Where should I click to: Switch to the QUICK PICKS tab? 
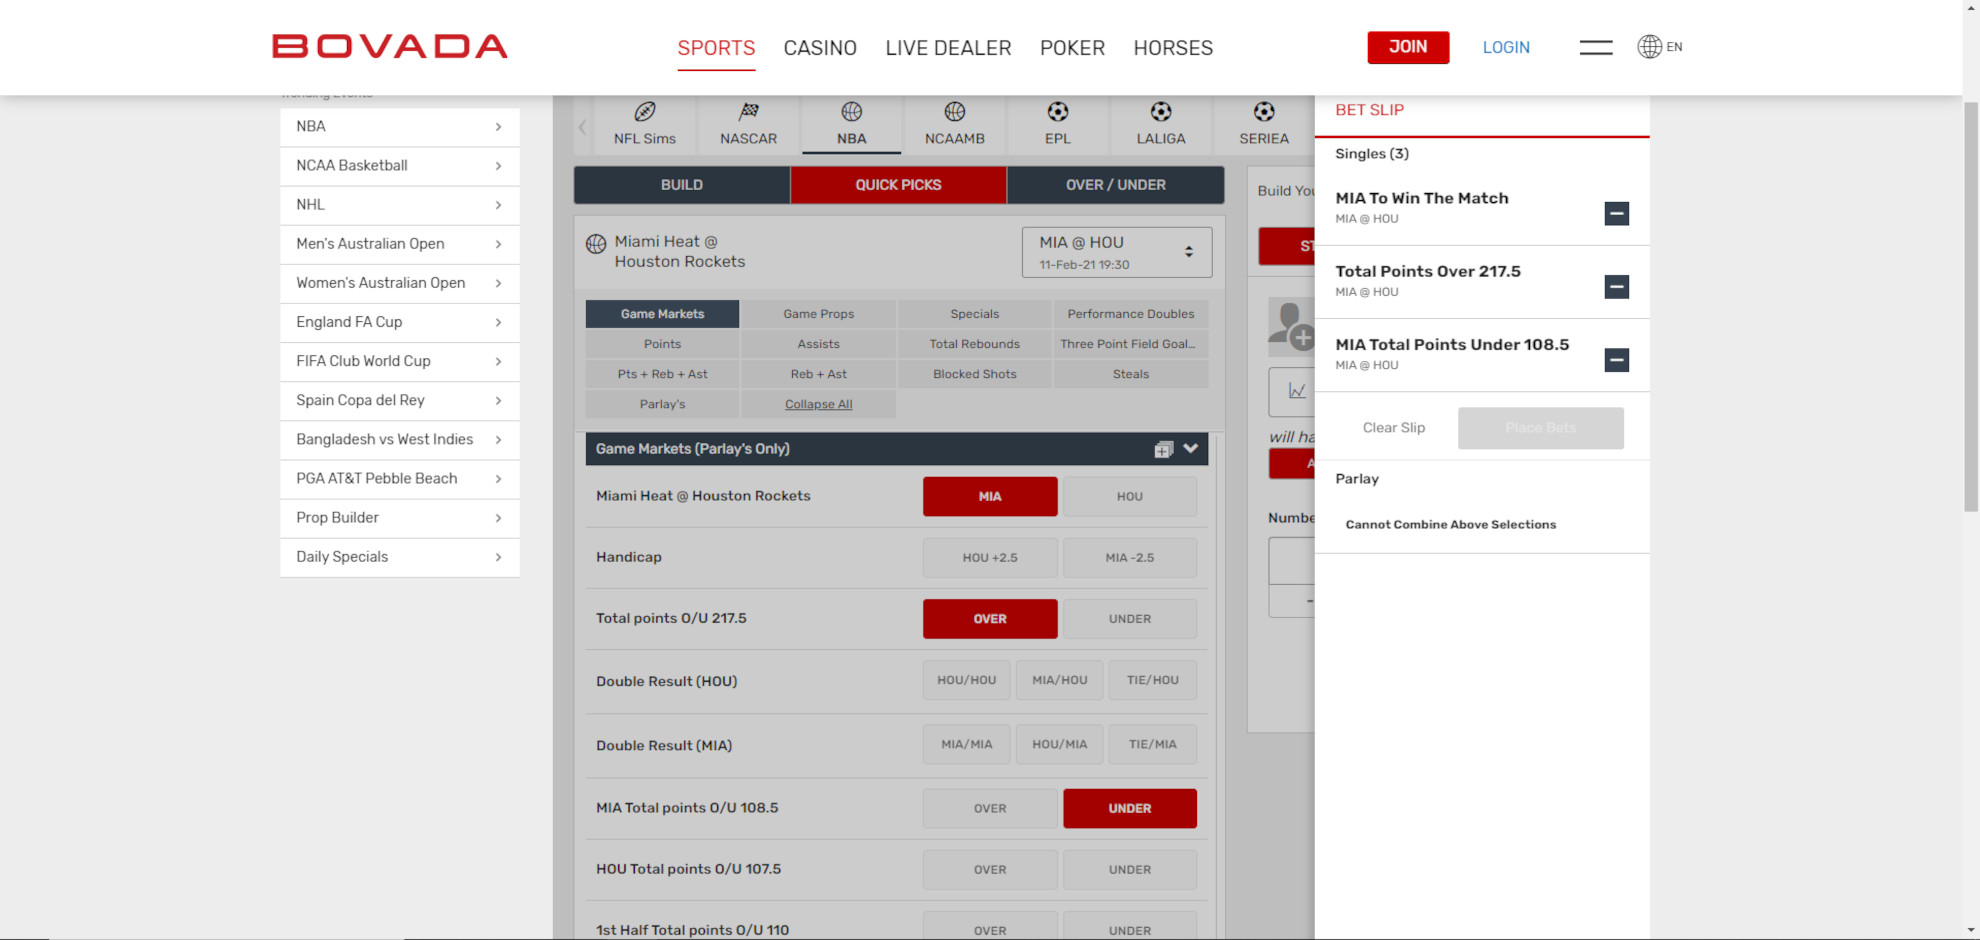(x=898, y=185)
